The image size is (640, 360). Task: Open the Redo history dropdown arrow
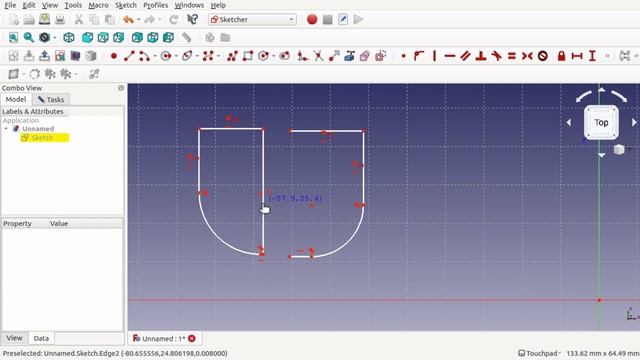(160, 20)
